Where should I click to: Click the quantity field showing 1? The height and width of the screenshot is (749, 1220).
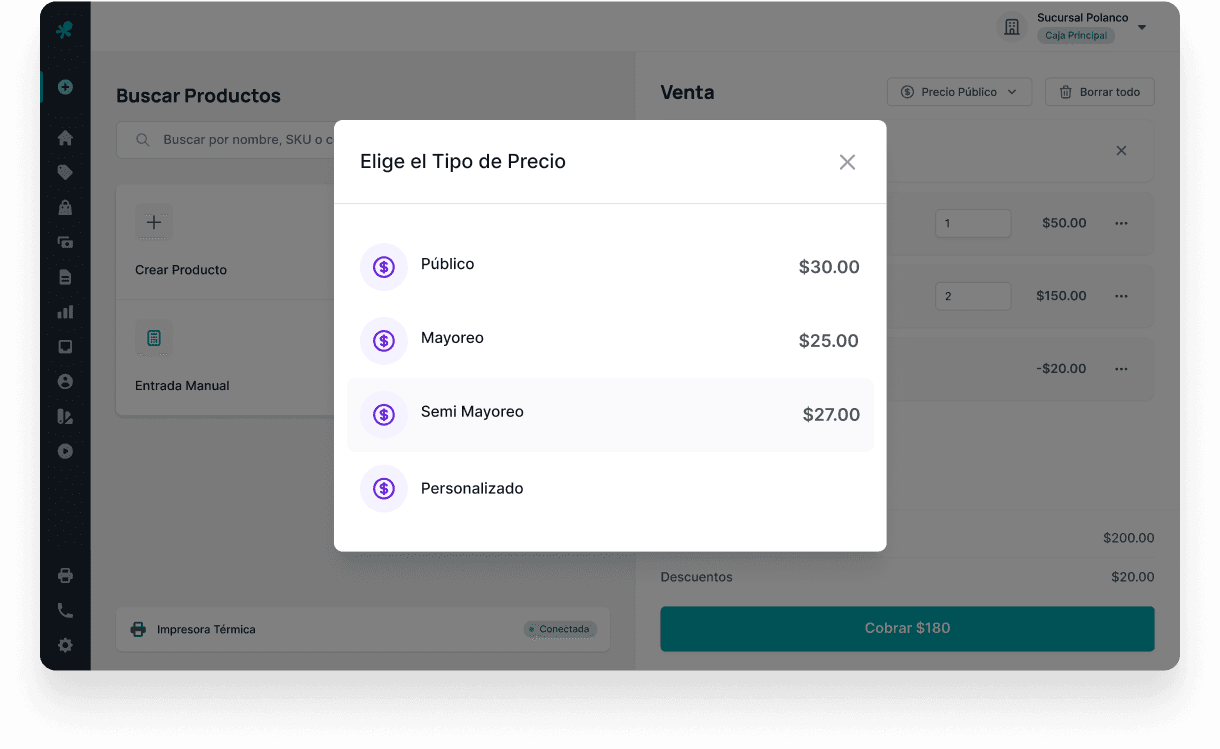click(x=972, y=223)
